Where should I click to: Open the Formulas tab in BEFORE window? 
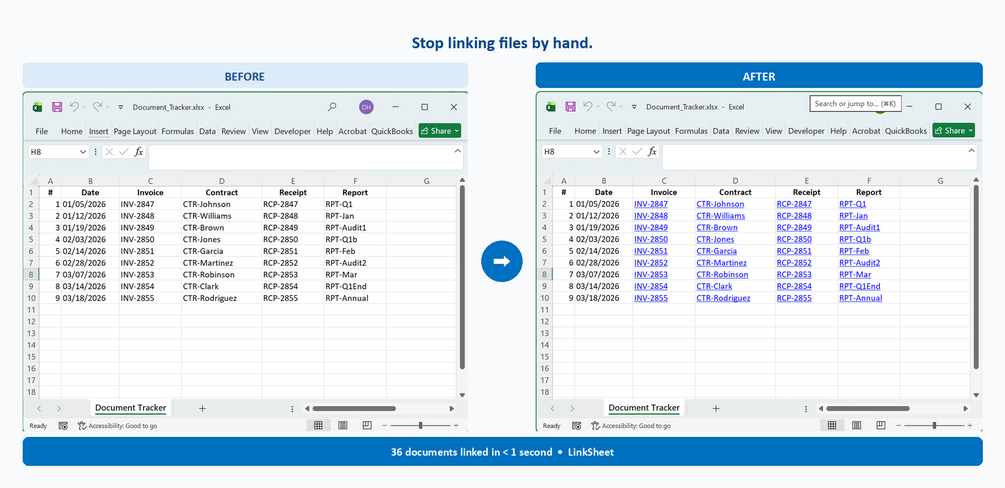(x=178, y=131)
